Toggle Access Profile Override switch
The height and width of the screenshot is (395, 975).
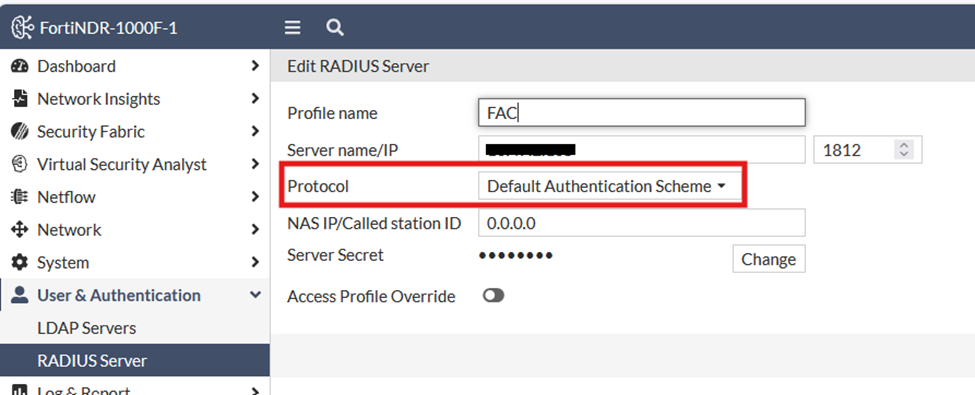point(493,295)
